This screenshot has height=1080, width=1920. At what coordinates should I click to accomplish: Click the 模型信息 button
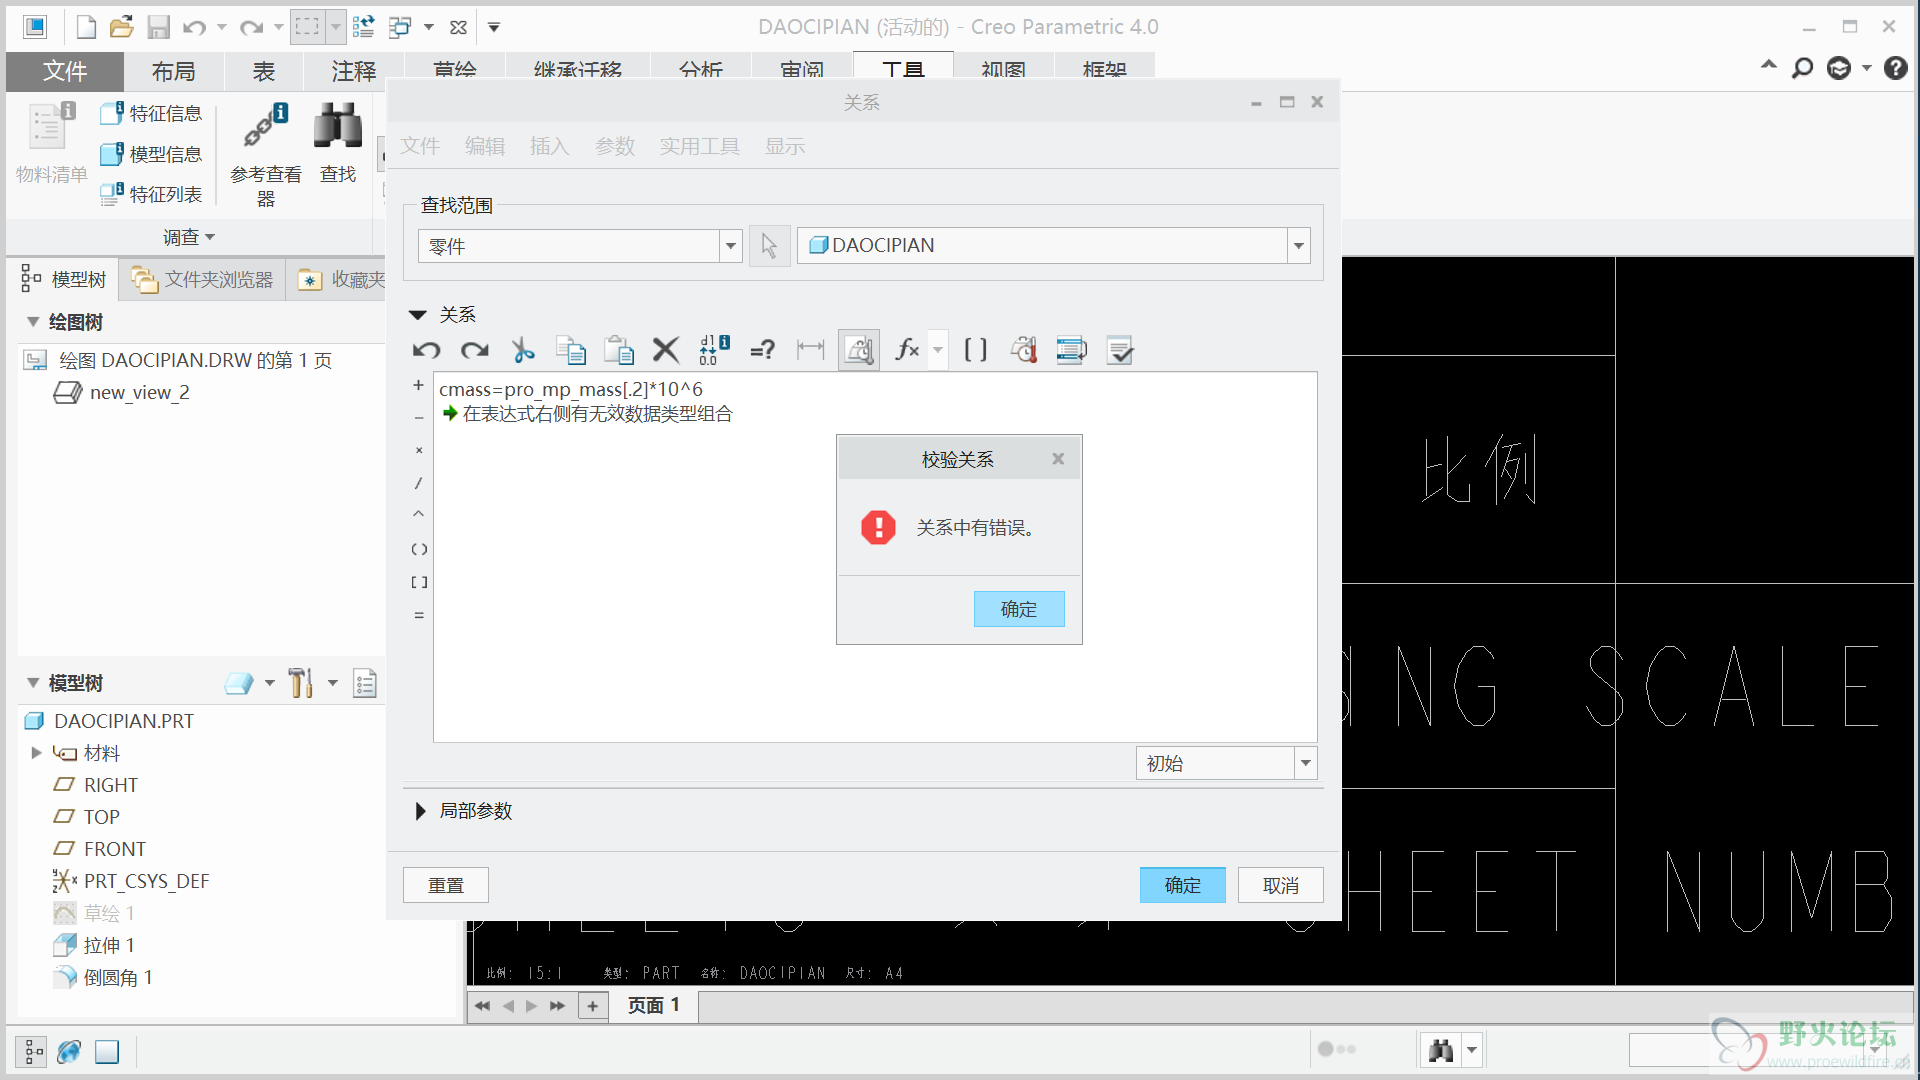[151, 154]
